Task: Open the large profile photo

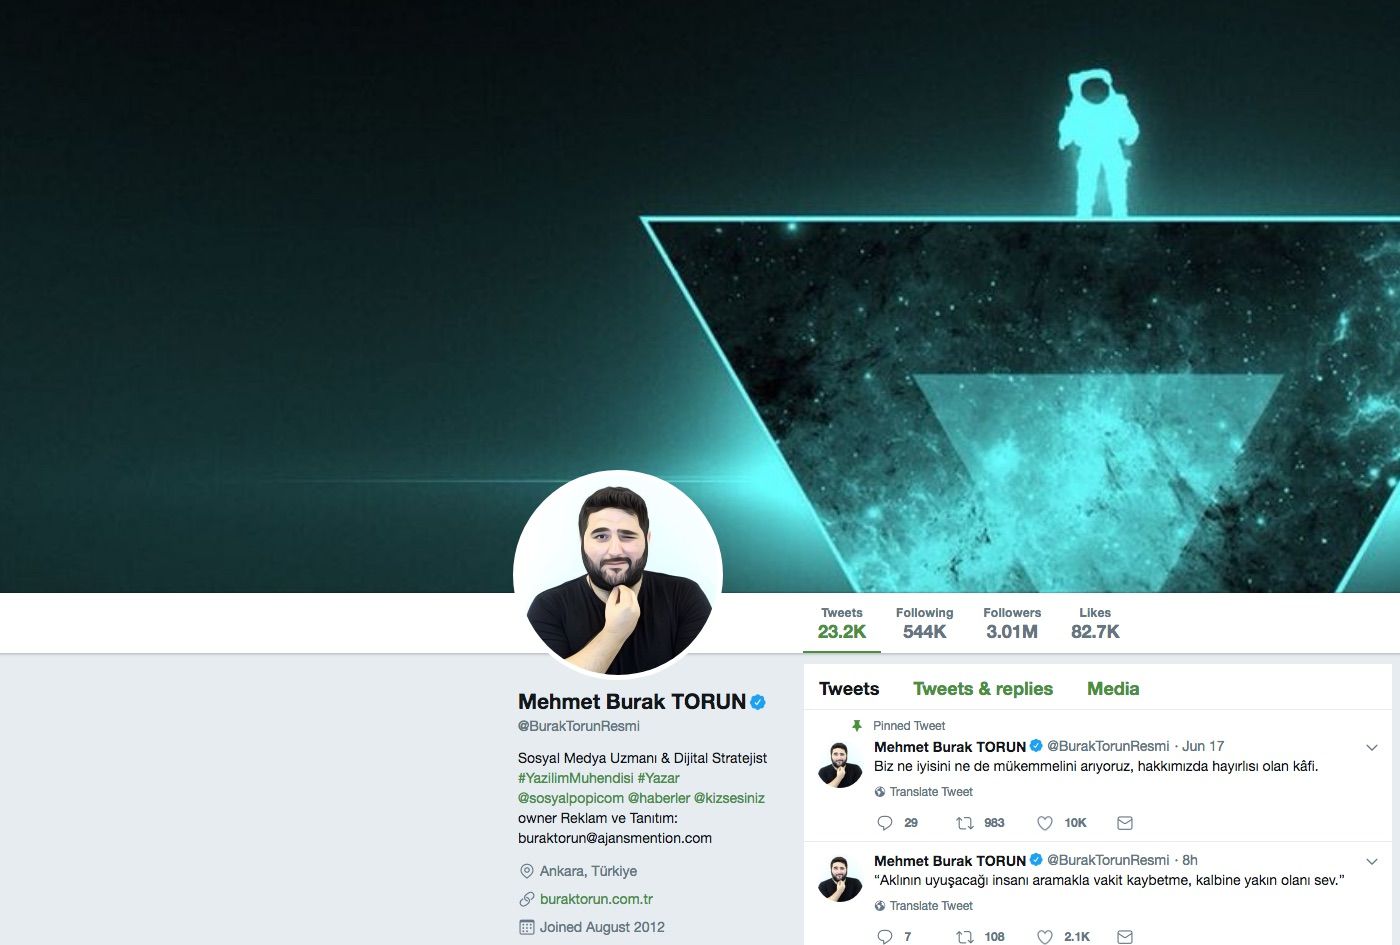Action: point(618,575)
